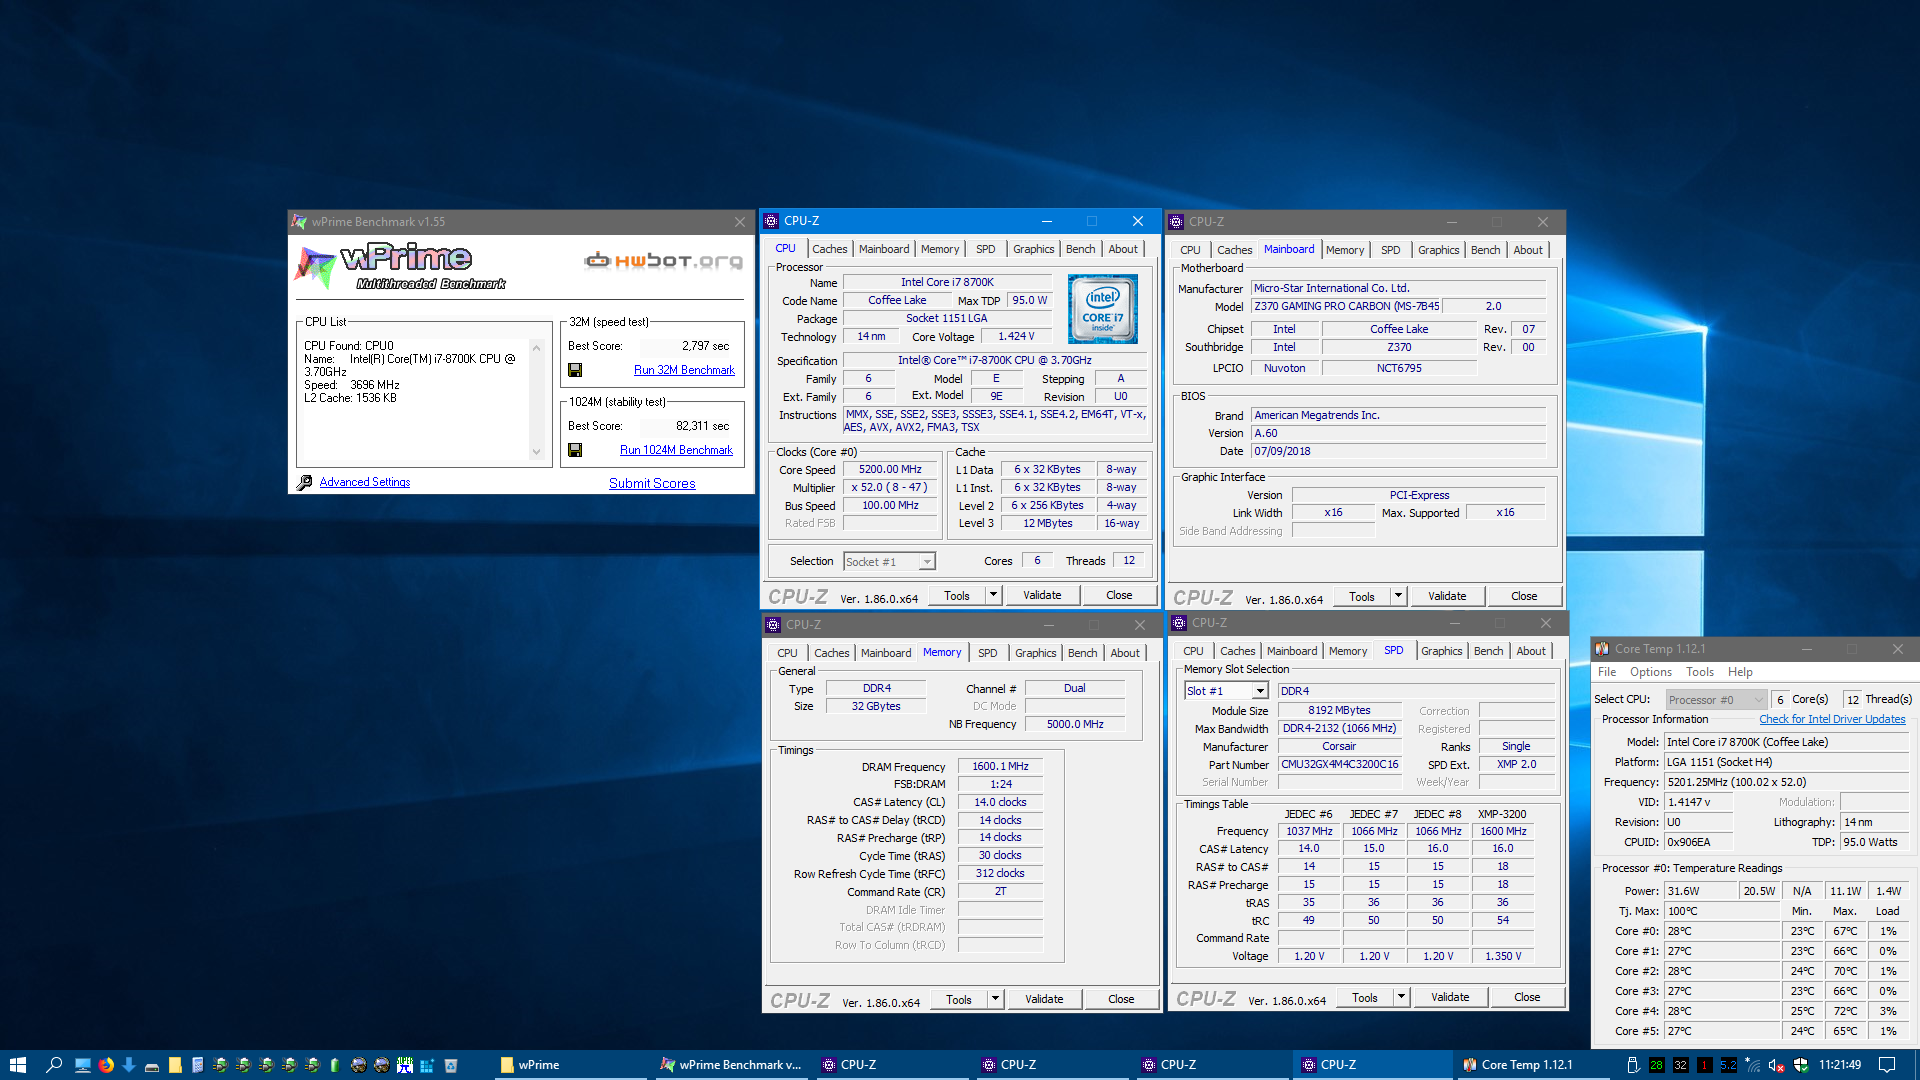Click the wPrime CPU List scrollbar down arrow

tap(537, 452)
